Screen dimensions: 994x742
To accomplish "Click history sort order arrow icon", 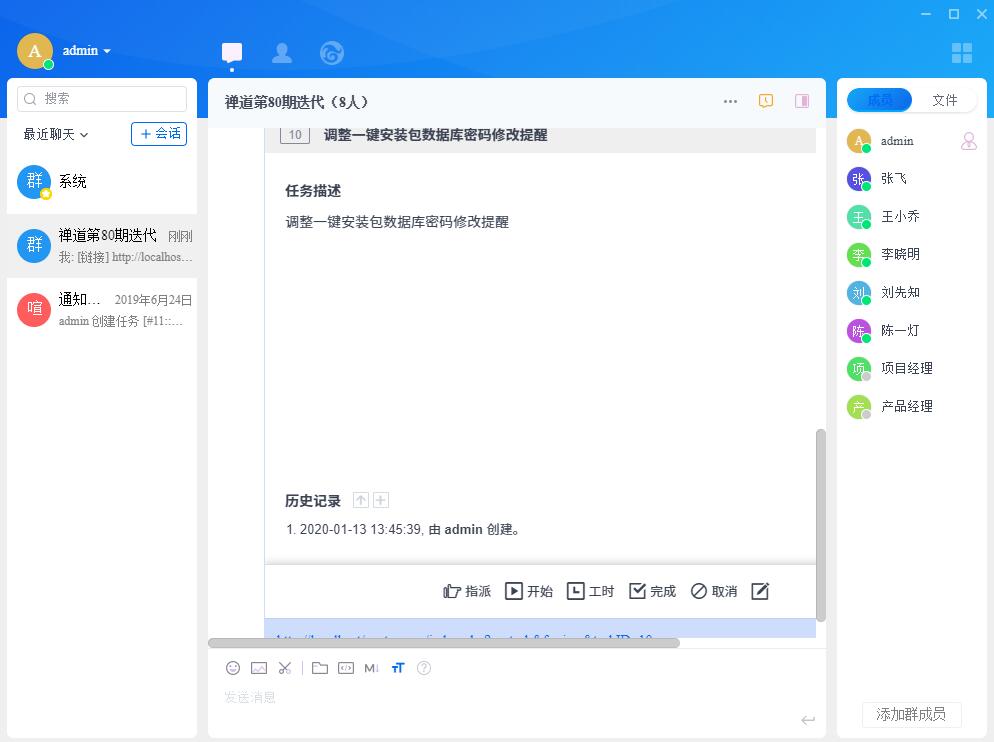I will [x=361, y=500].
